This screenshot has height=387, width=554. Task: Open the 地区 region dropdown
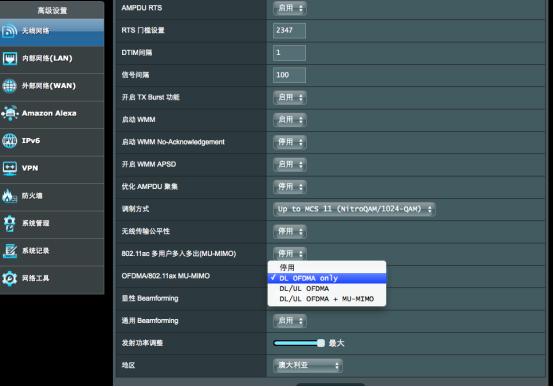tap(307, 365)
